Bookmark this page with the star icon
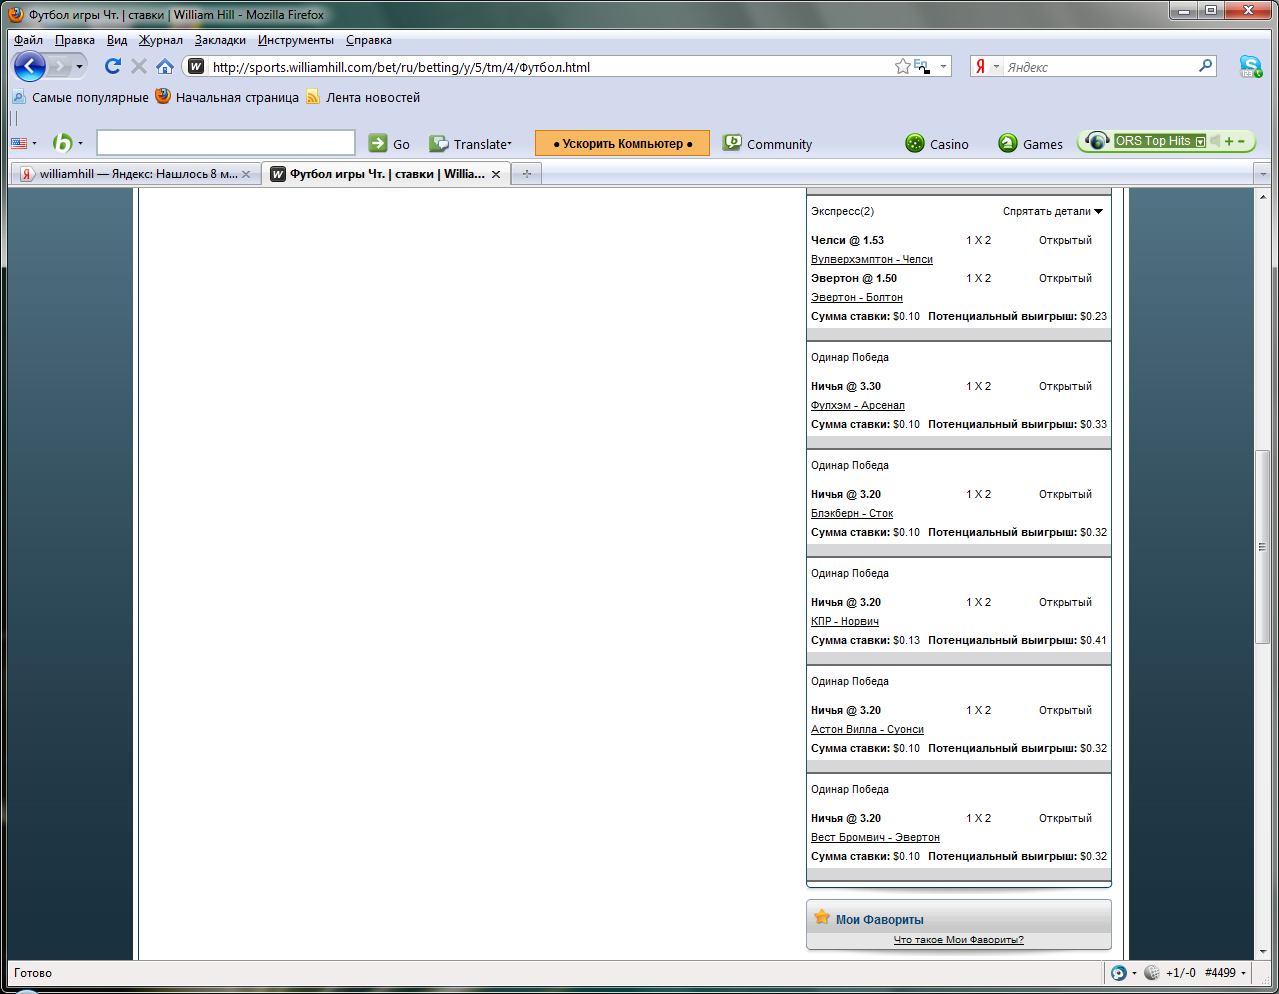The width and height of the screenshot is (1279, 994). (902, 67)
